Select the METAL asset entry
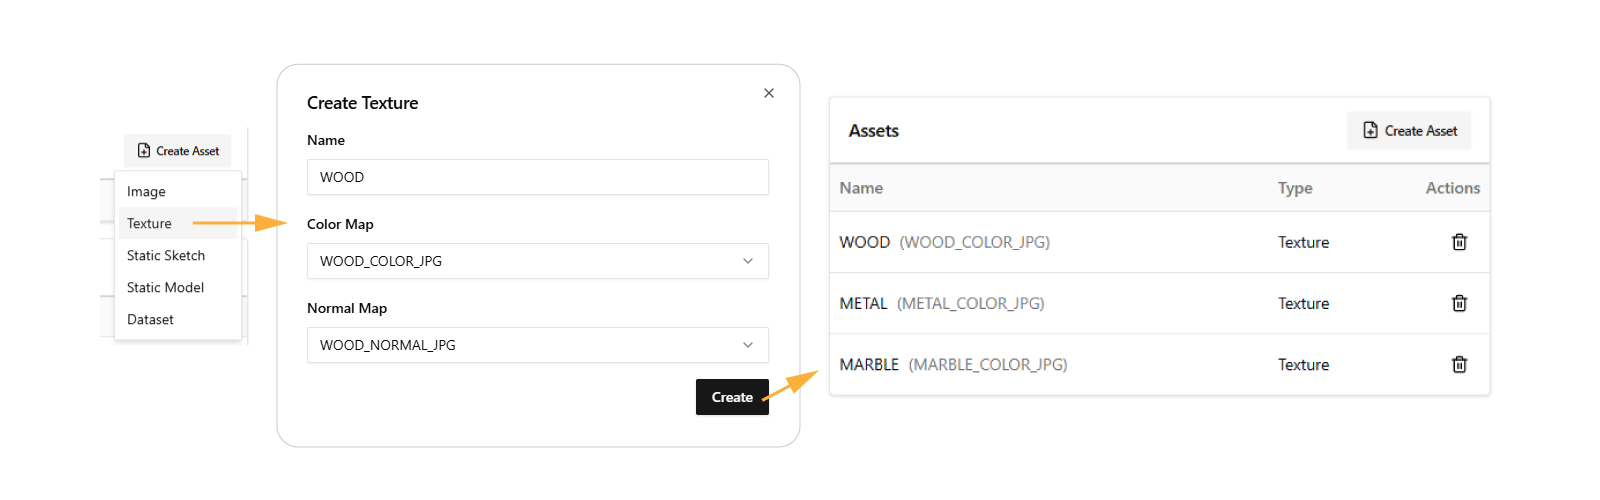 864,303
